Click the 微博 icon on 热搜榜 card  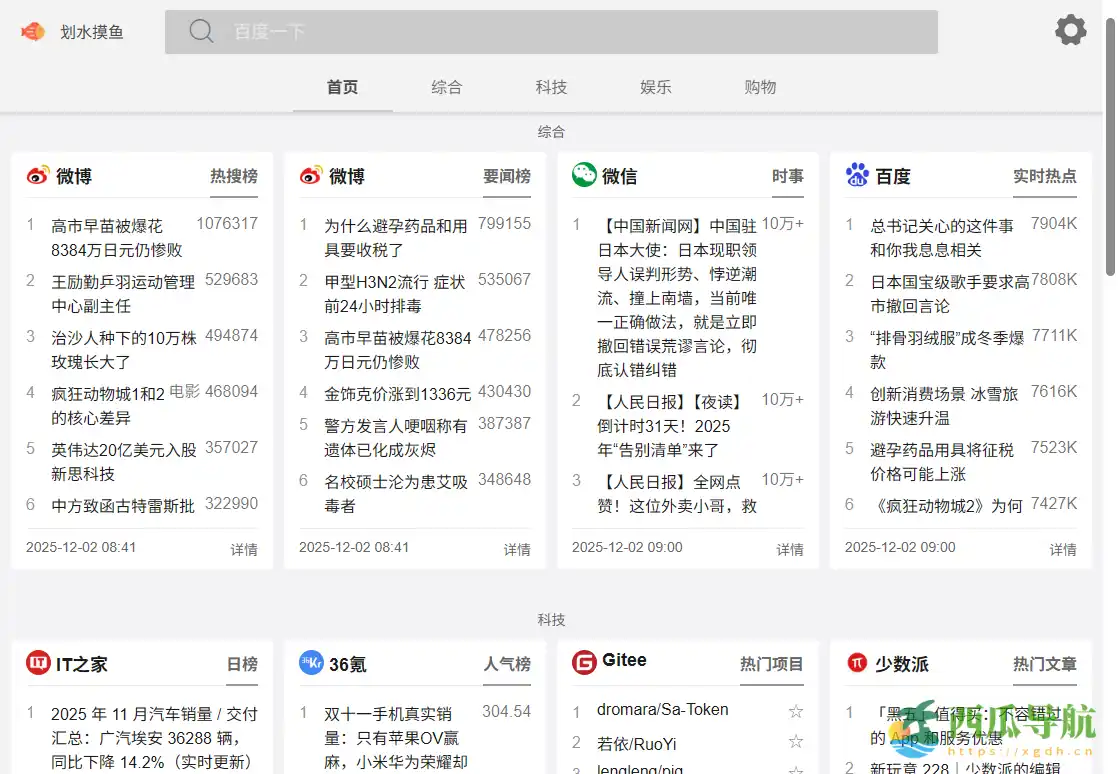(36, 176)
